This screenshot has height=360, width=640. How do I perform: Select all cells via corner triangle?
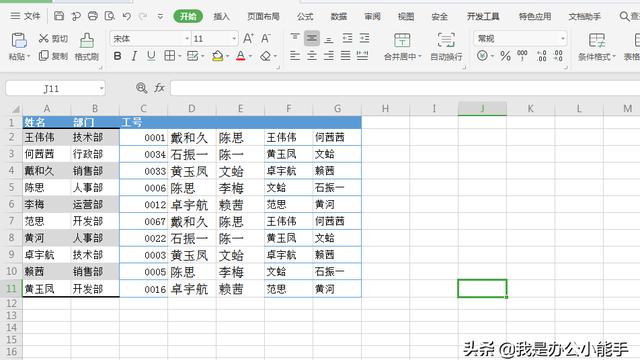click(x=16, y=109)
